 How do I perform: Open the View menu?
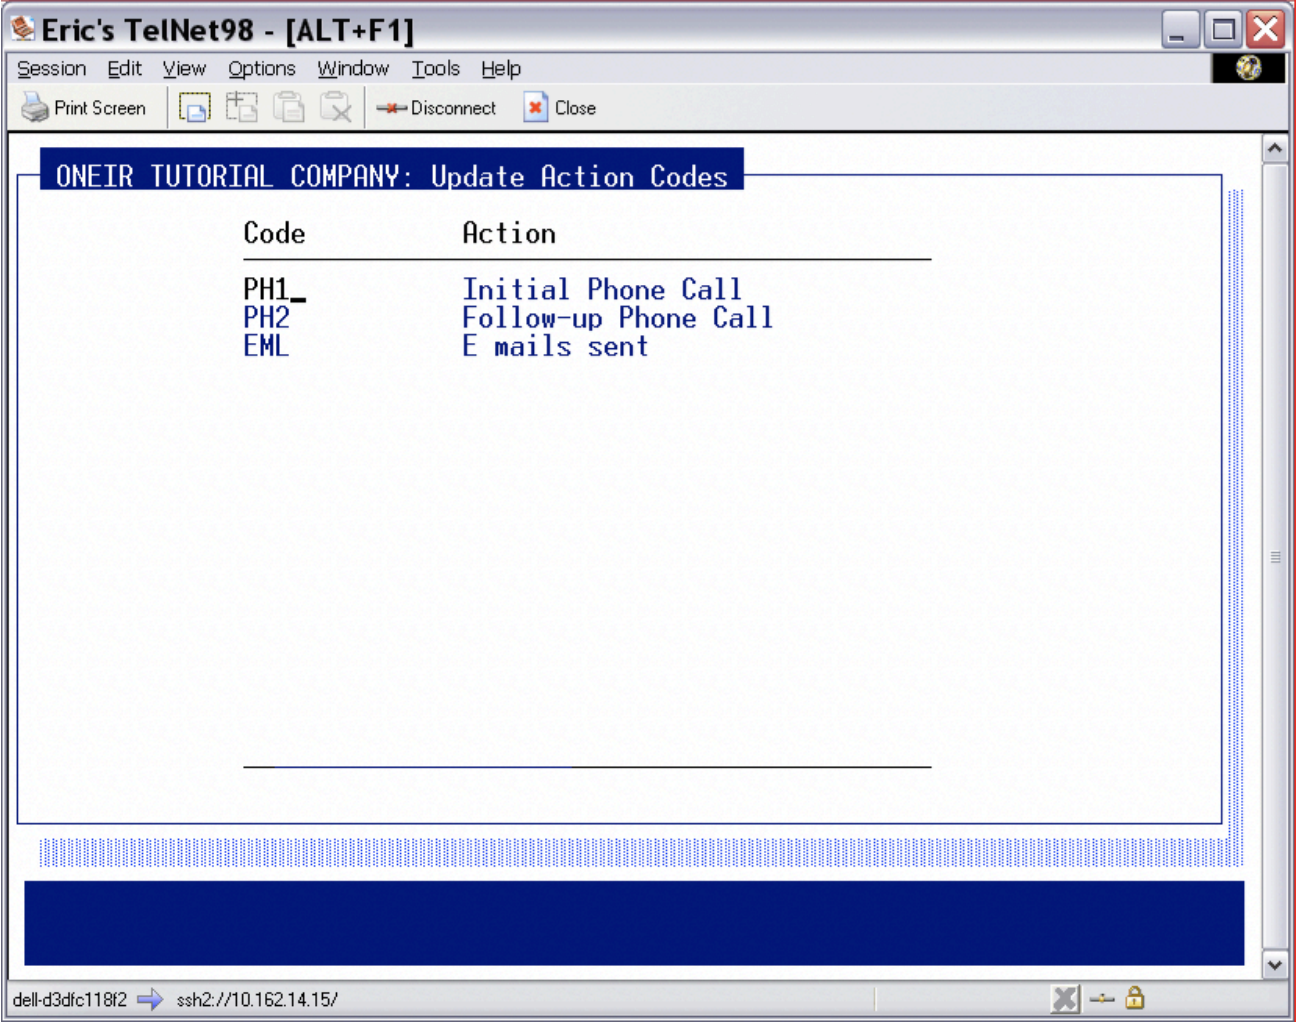click(x=184, y=69)
